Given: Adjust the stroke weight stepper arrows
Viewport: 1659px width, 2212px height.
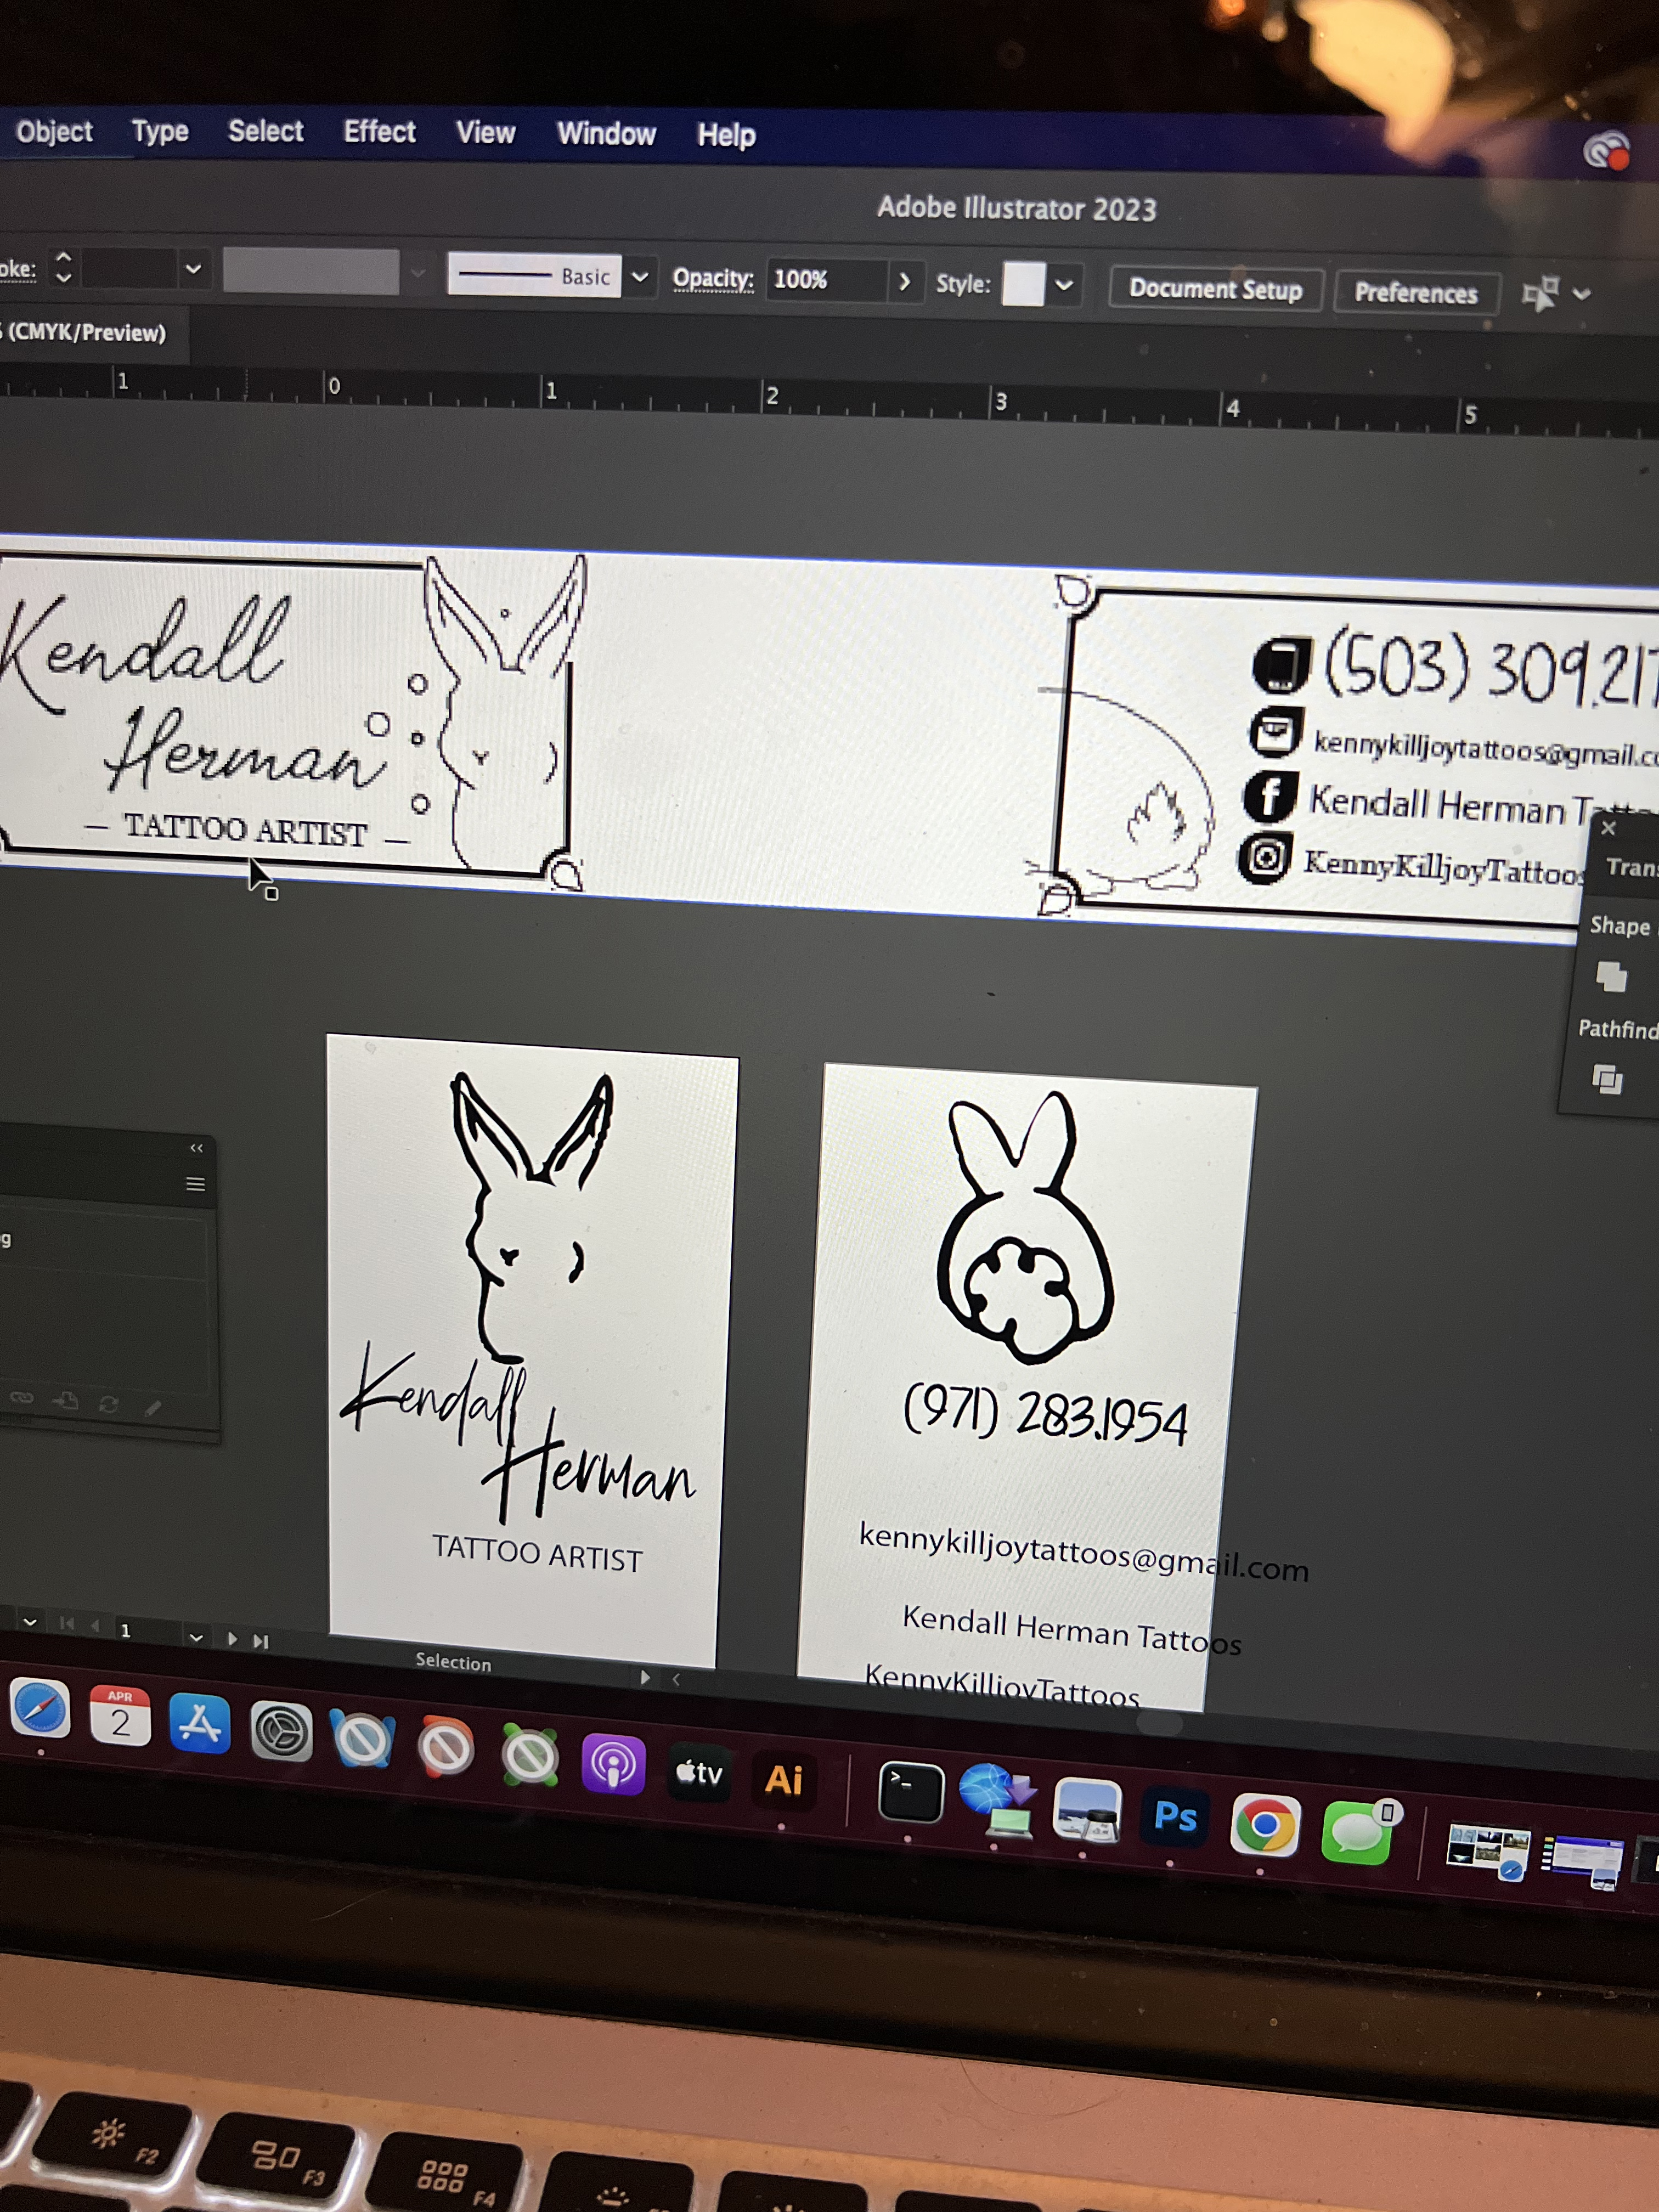Looking at the screenshot, I should pos(63,266).
